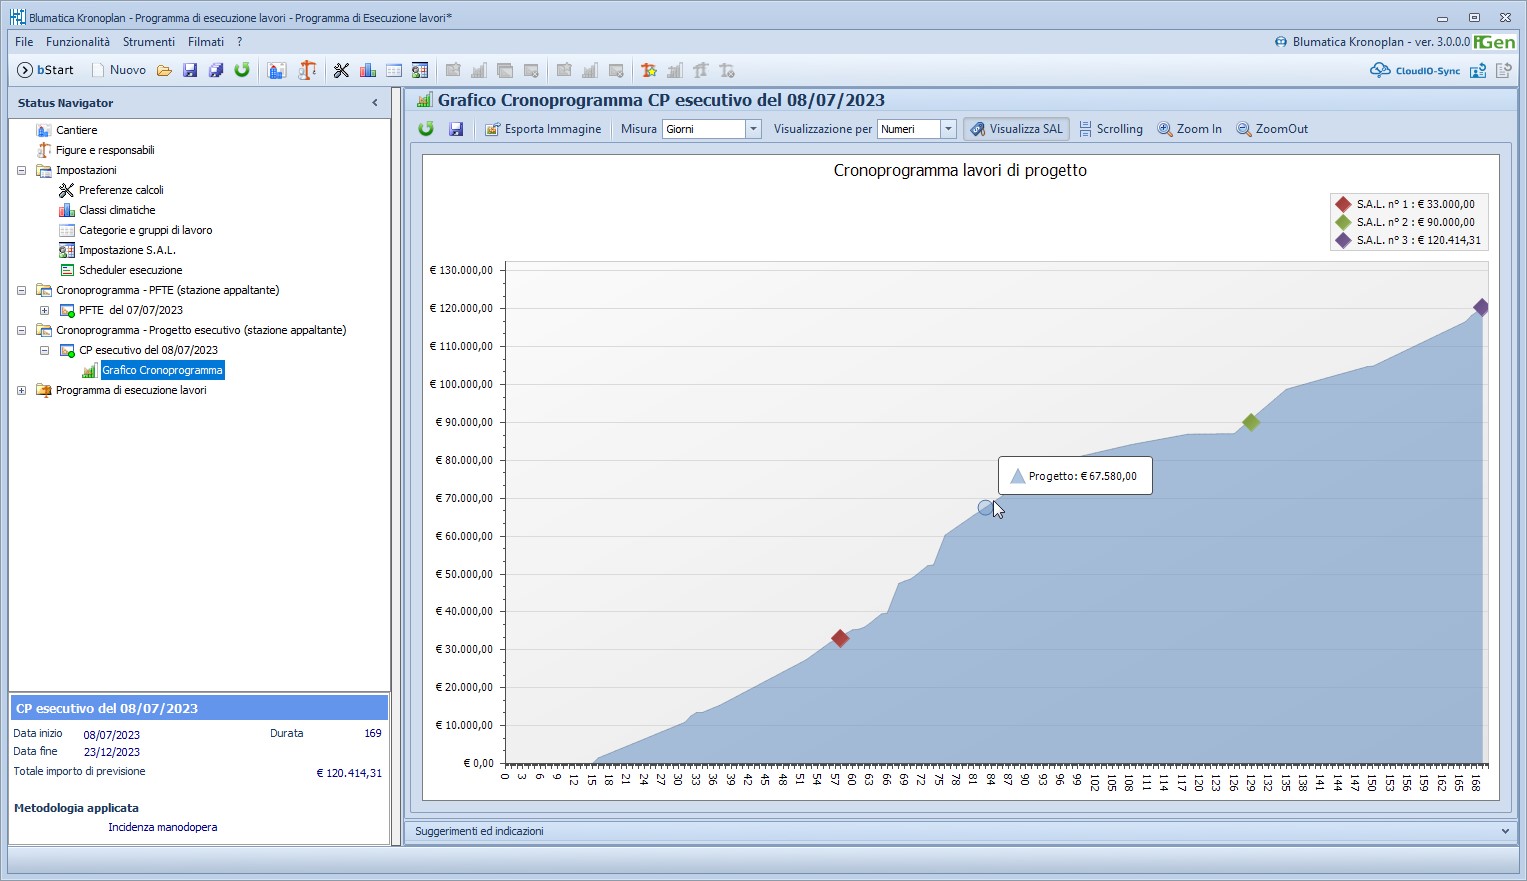Click the Esporta Immagine button
The height and width of the screenshot is (881, 1527).
(x=543, y=129)
